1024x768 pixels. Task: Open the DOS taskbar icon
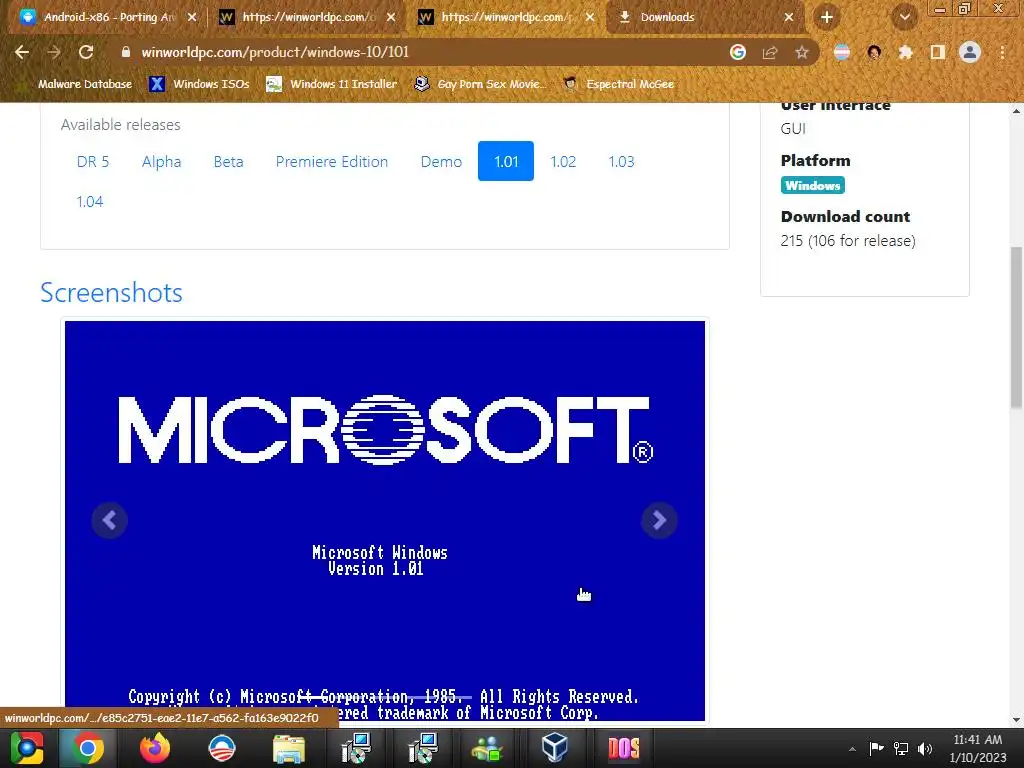pos(624,748)
